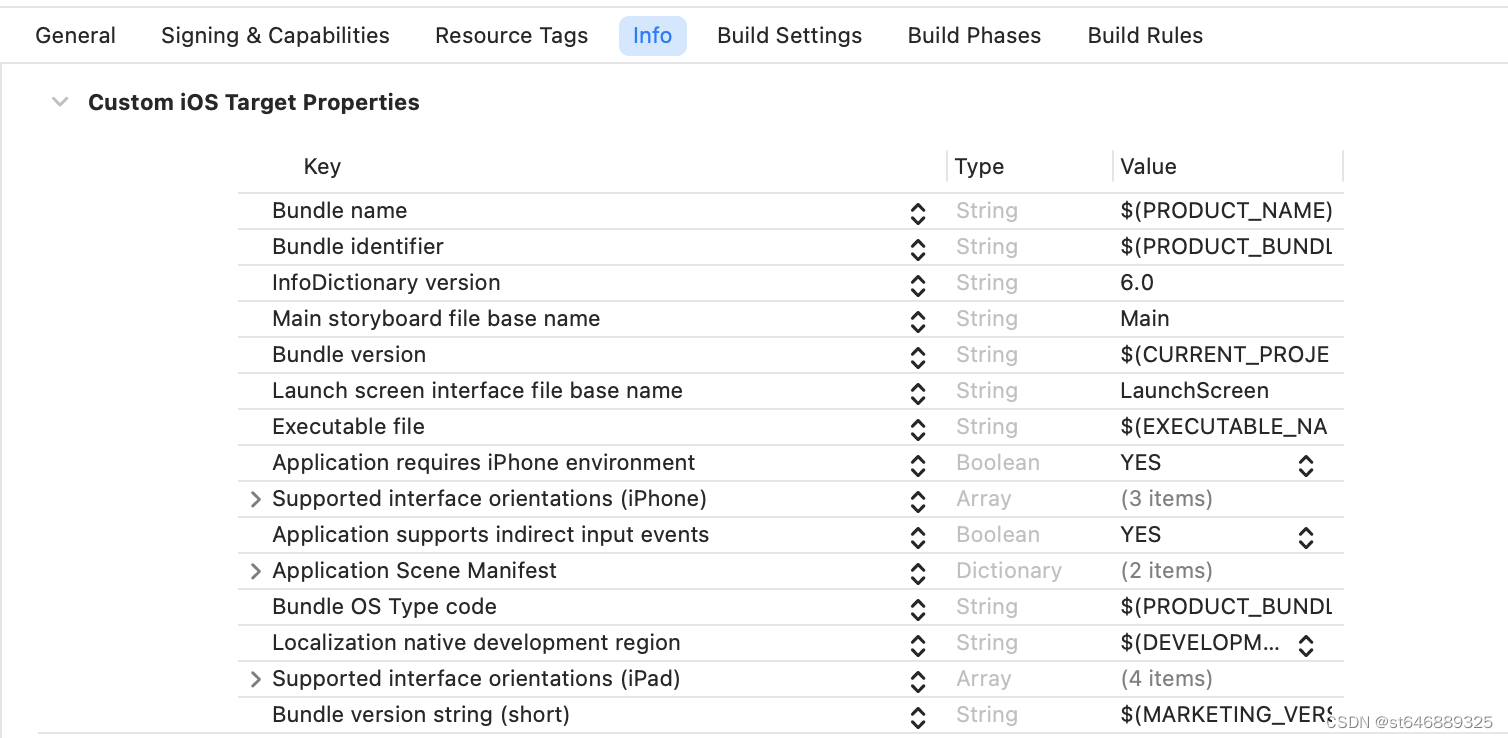Toggle YES value for Application requires iPhone environment
Viewport: 1508px width, 738px height.
pos(1305,465)
